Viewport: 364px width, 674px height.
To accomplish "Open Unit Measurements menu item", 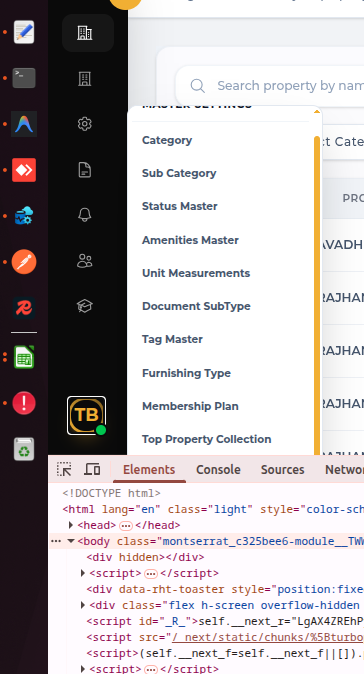I will [x=196, y=273].
